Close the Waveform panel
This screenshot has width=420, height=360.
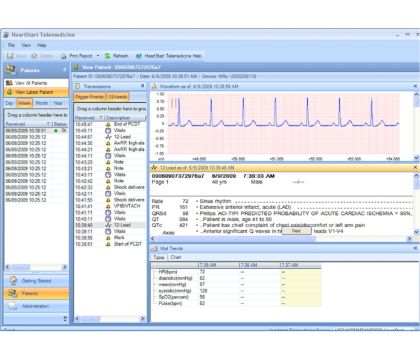415,86
